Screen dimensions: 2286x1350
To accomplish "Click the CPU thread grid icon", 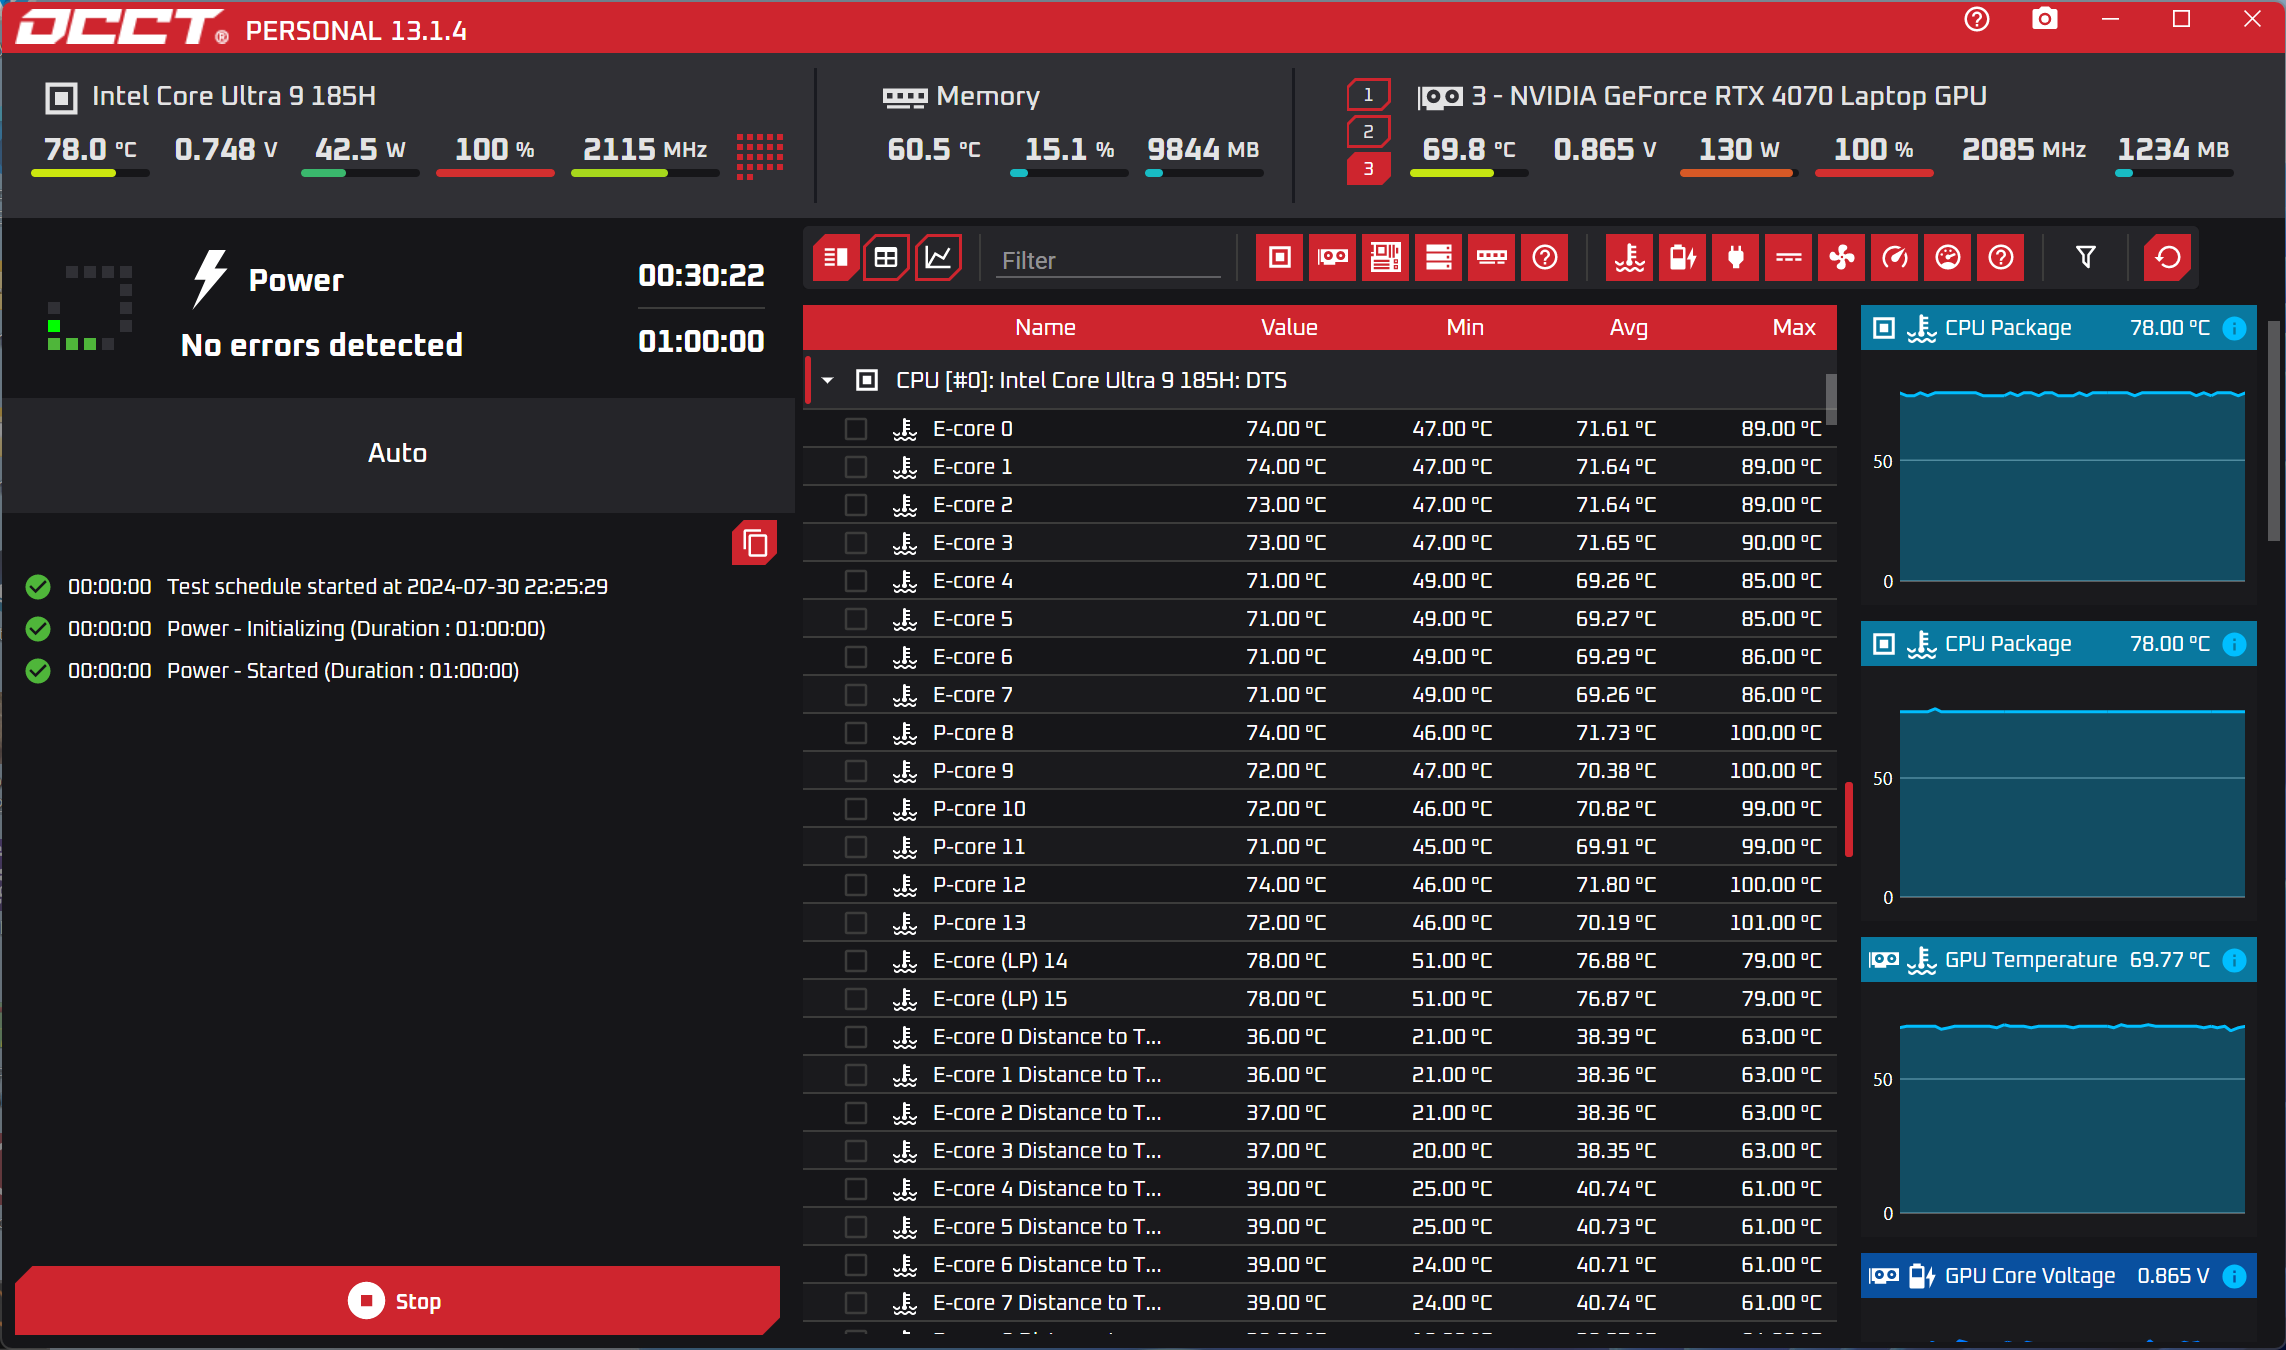I will point(759,157).
